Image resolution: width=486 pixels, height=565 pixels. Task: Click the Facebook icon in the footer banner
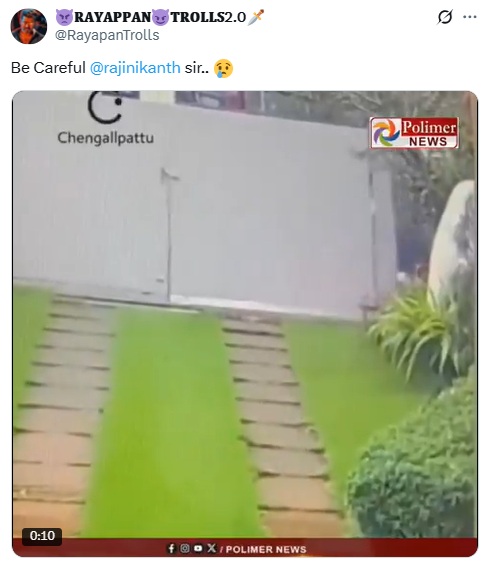tap(172, 548)
